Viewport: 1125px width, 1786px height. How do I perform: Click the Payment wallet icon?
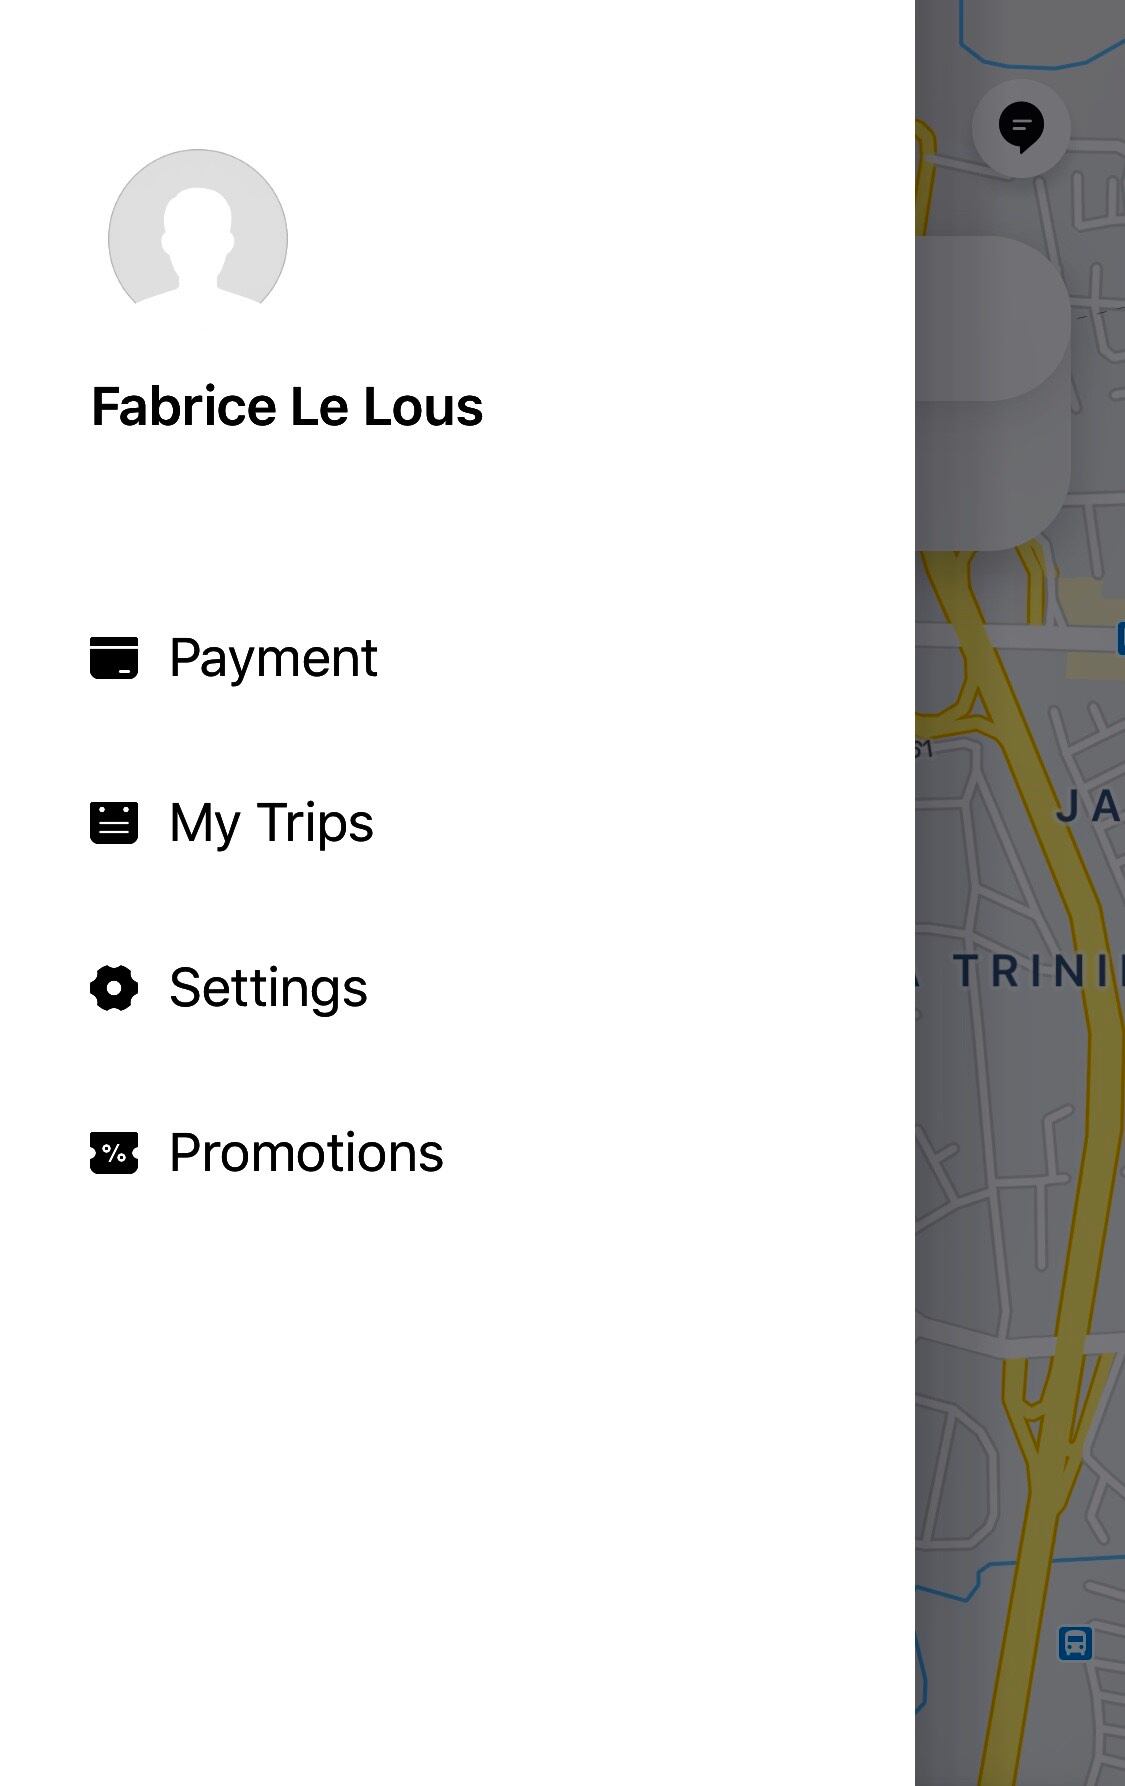point(114,658)
